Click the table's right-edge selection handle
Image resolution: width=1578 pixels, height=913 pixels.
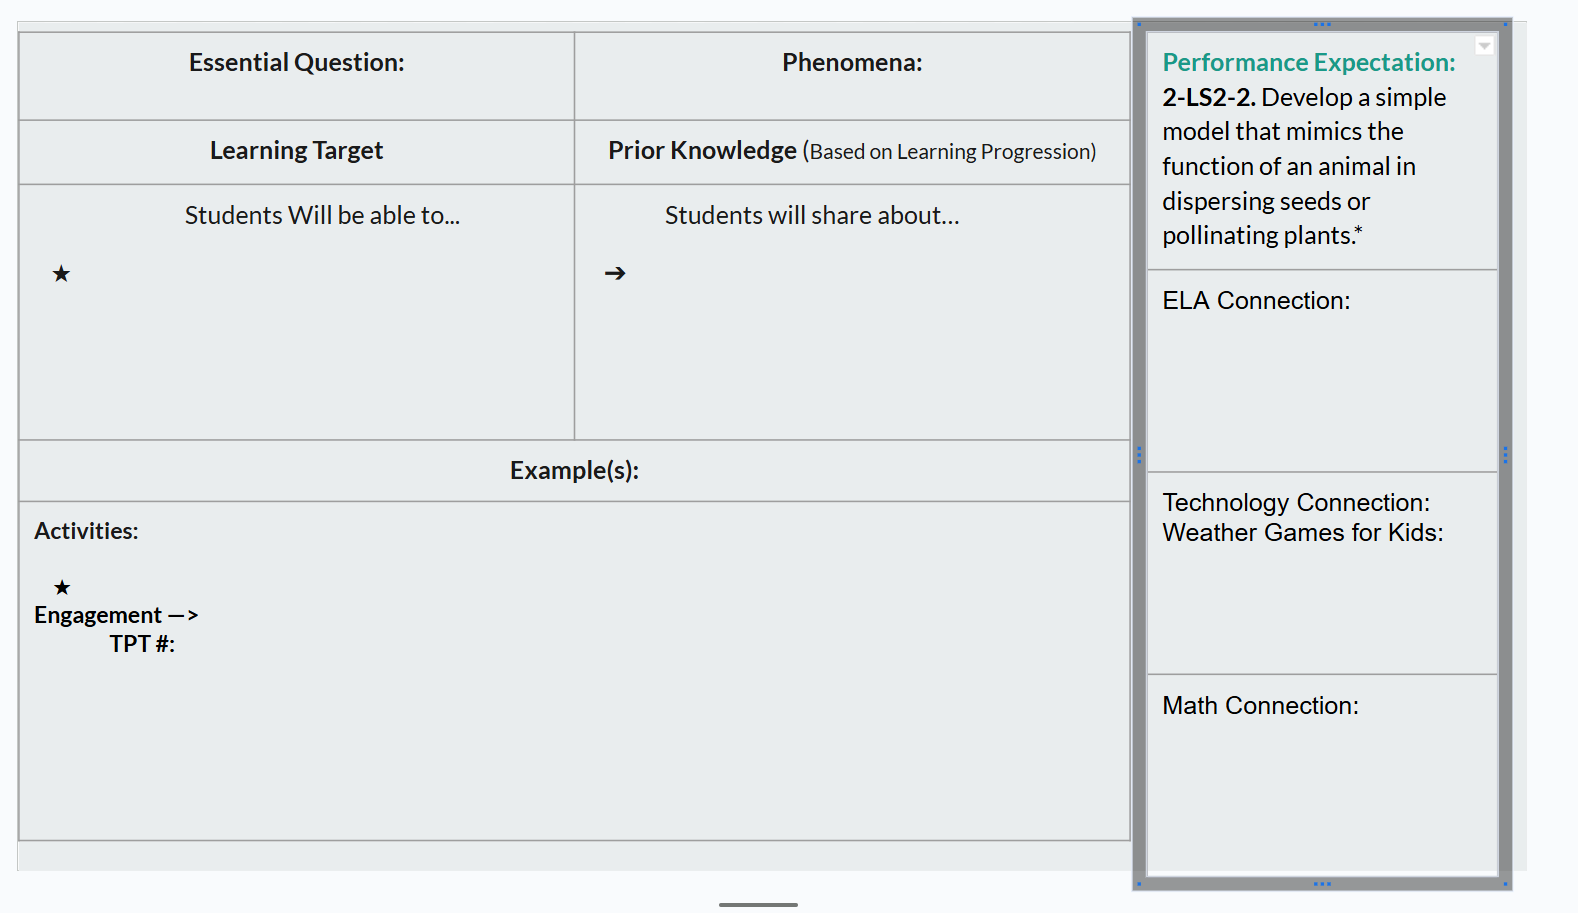tap(1505, 455)
